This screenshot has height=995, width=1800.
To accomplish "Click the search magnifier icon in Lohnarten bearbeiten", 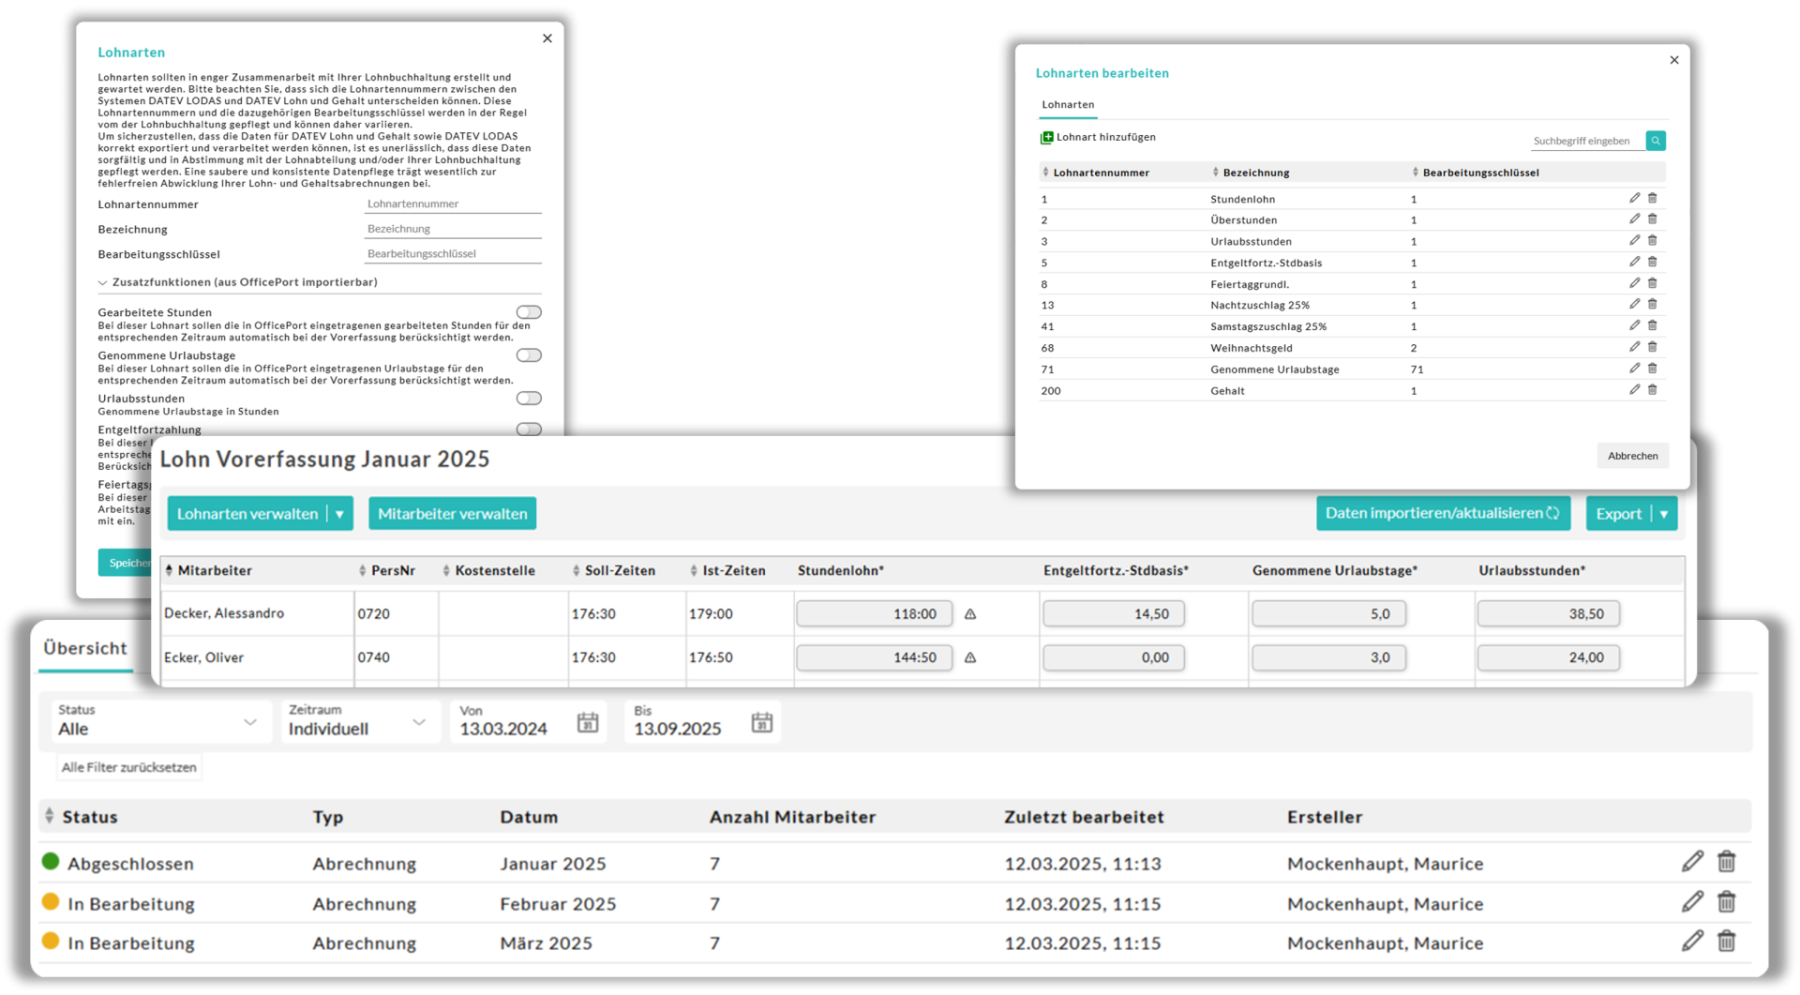I will (x=1656, y=141).
